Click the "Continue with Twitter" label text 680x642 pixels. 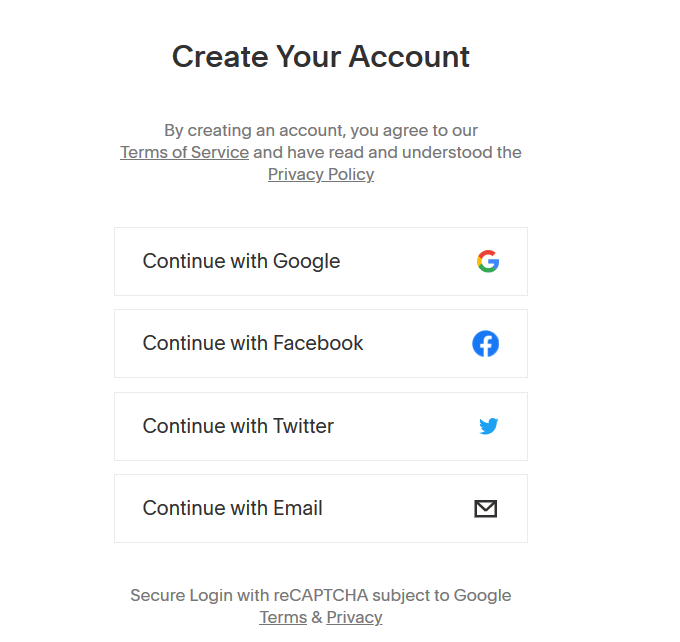238,426
